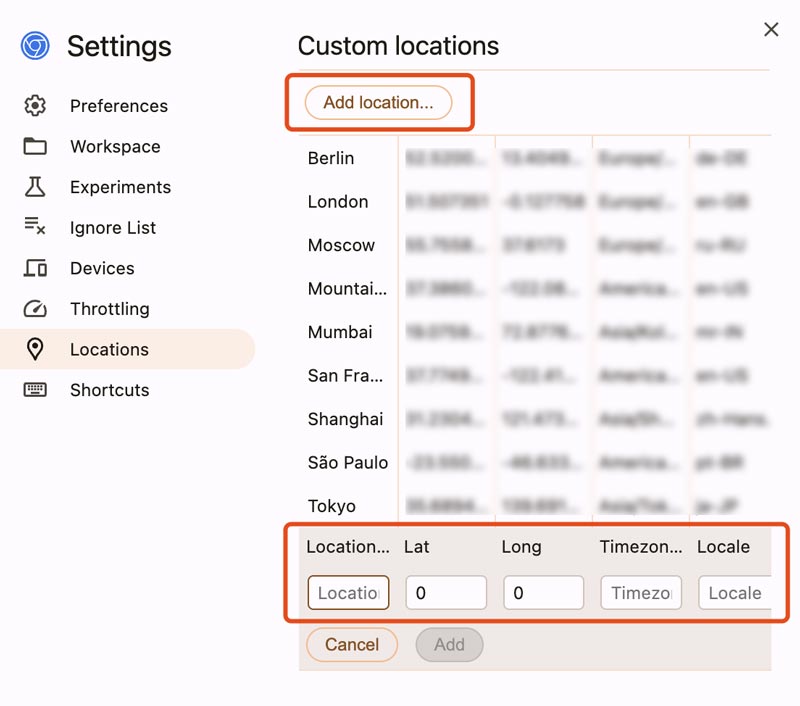Click the Workspace folder icon
The image size is (800, 706).
point(35,146)
